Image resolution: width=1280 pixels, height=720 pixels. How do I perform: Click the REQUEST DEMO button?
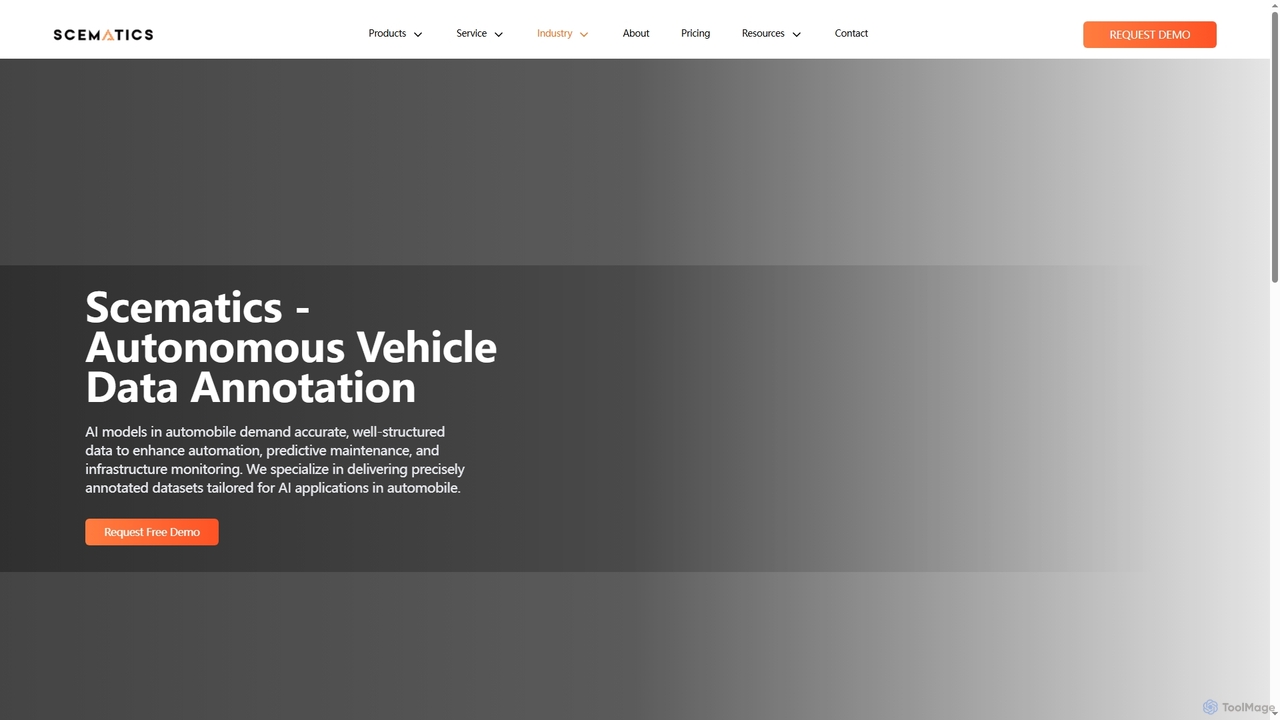point(1150,34)
